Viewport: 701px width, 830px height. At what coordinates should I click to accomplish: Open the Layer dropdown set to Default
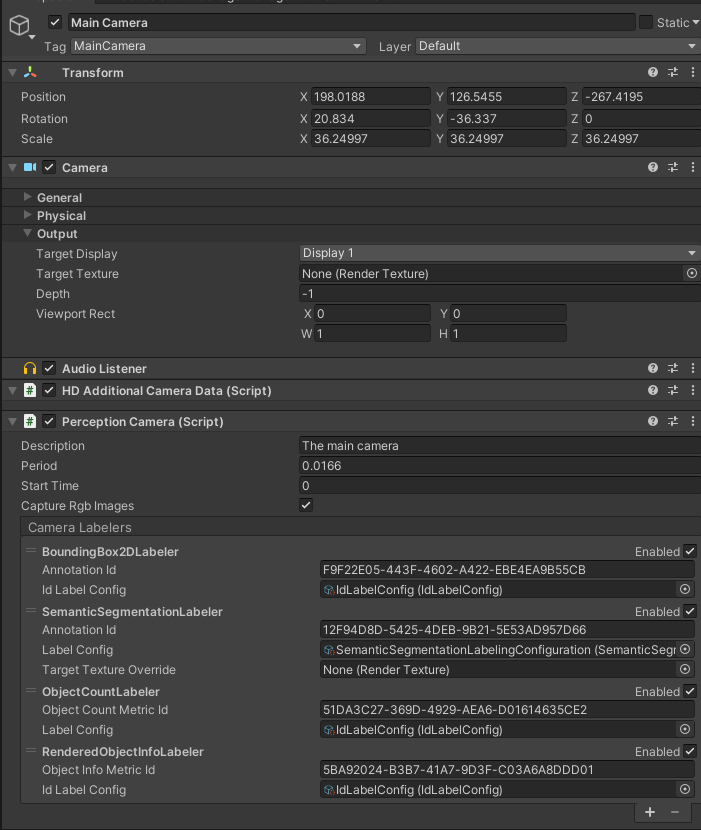(556, 46)
